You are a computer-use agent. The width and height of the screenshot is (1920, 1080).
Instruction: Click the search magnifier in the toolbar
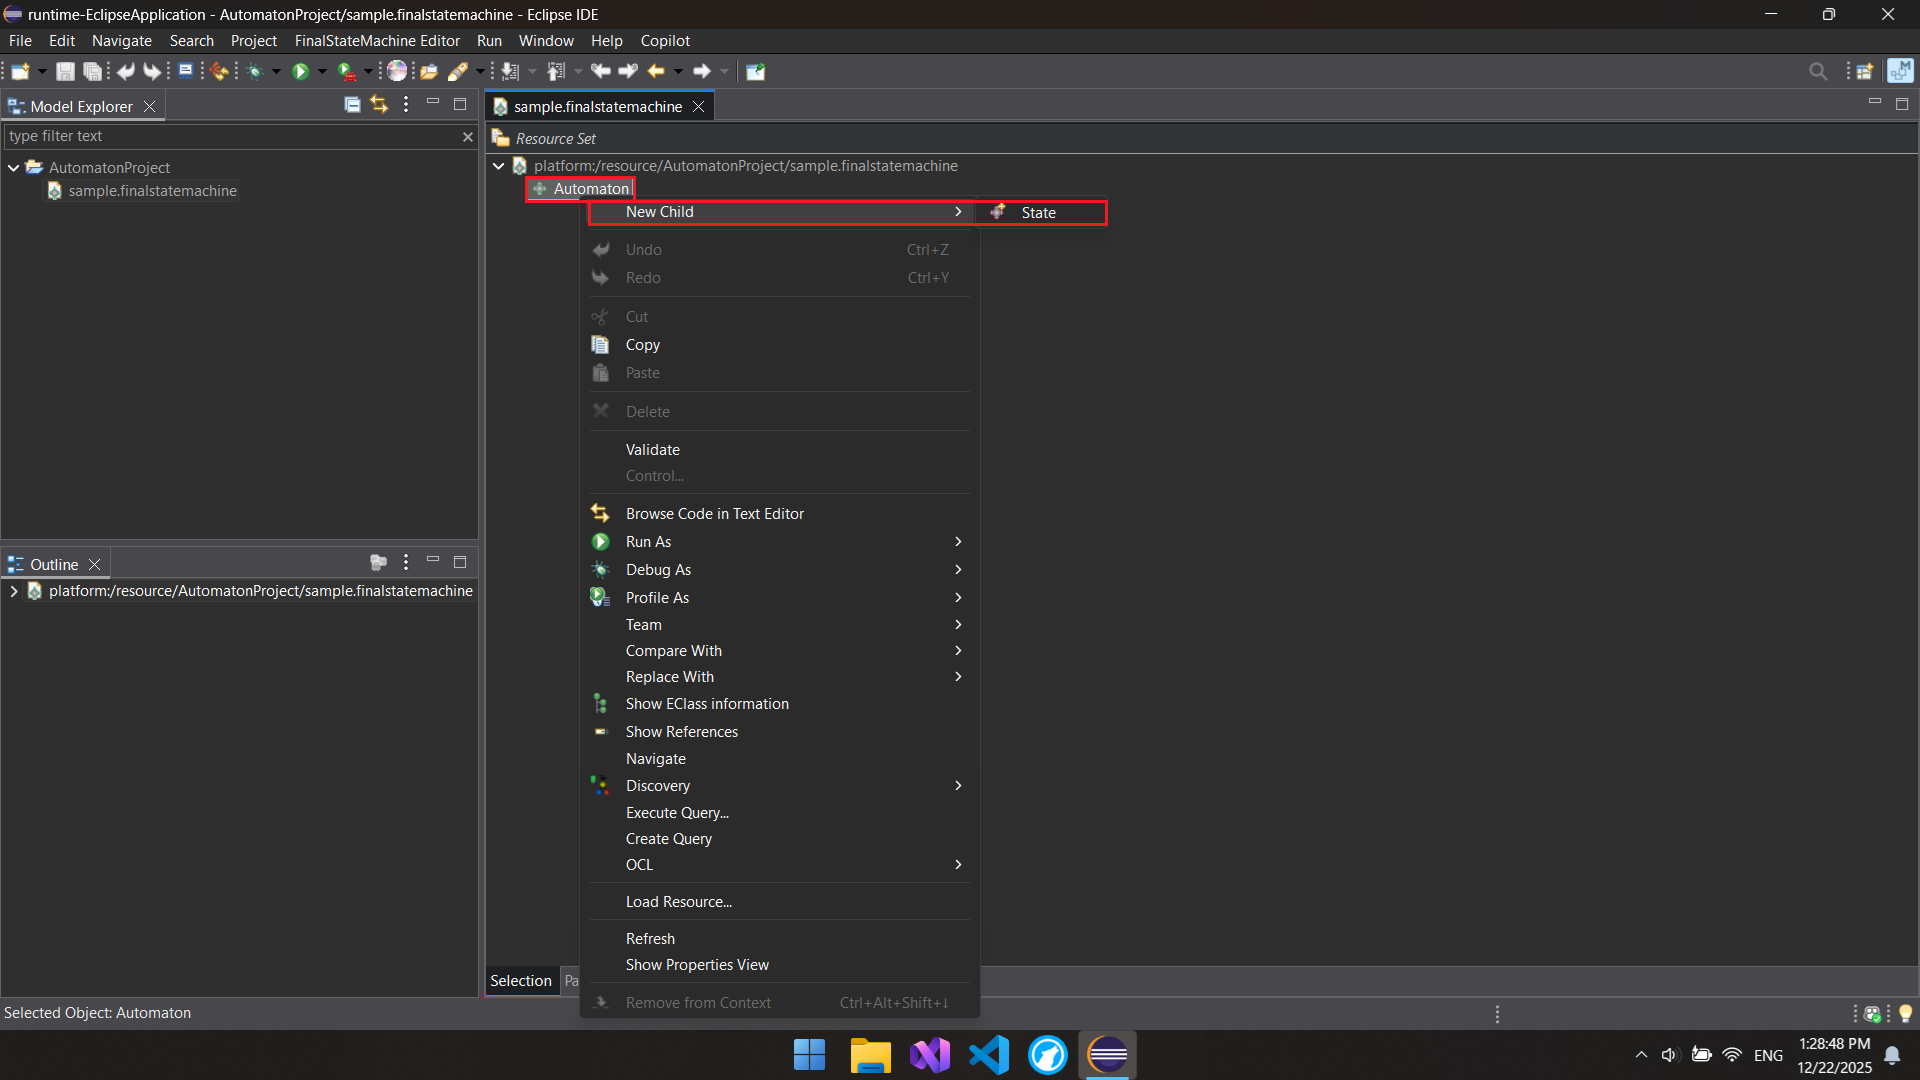[x=1818, y=71]
